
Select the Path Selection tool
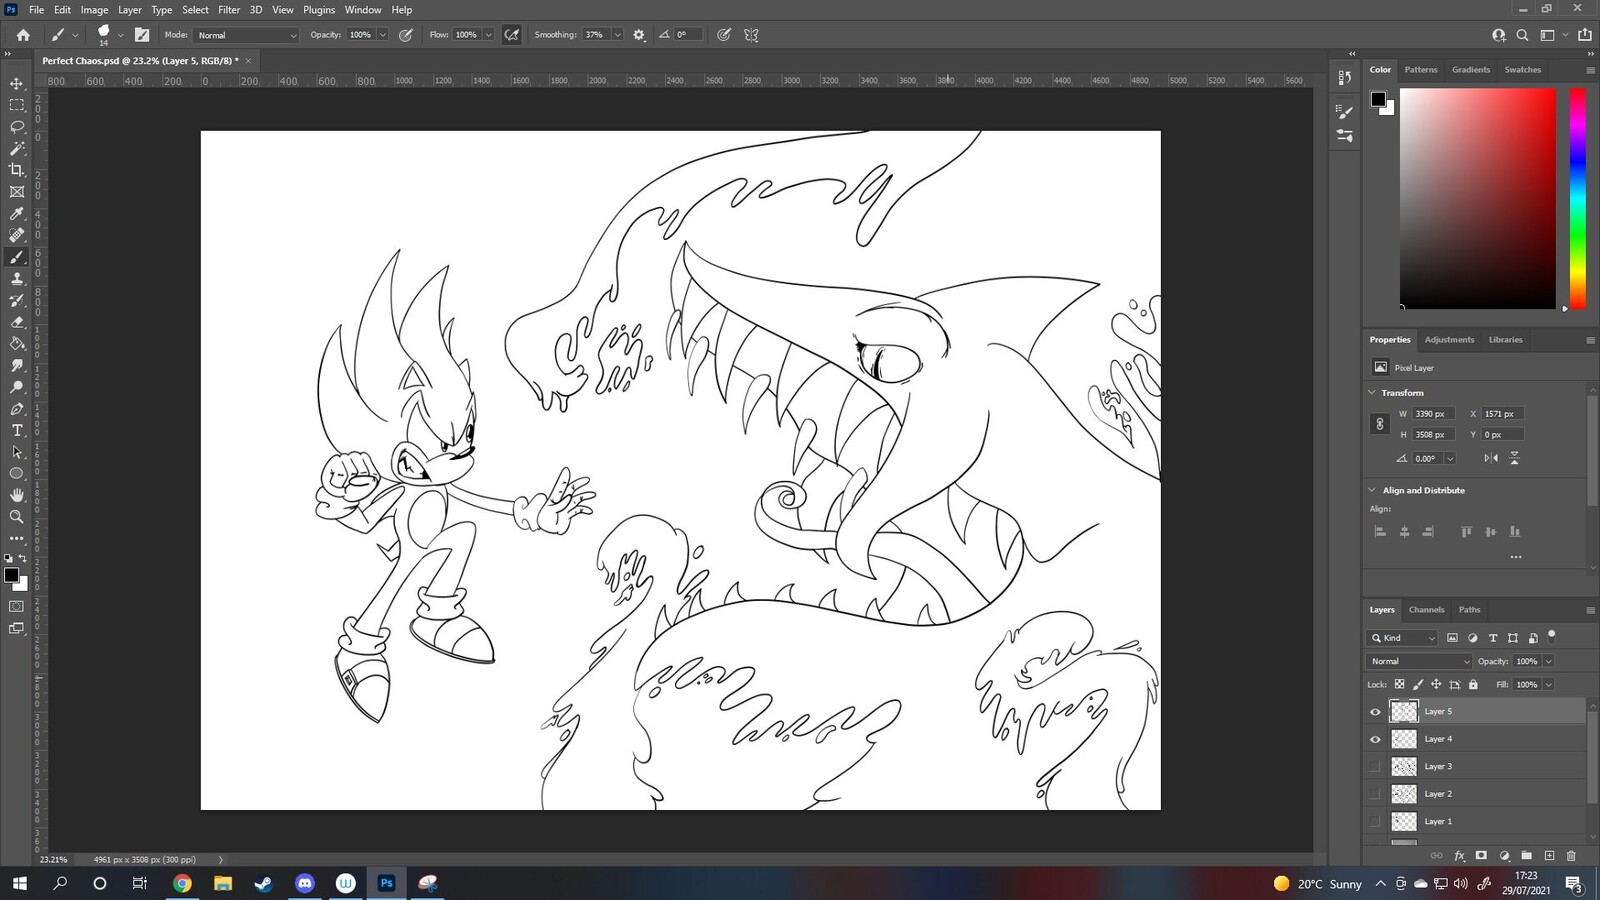pyautogui.click(x=17, y=452)
